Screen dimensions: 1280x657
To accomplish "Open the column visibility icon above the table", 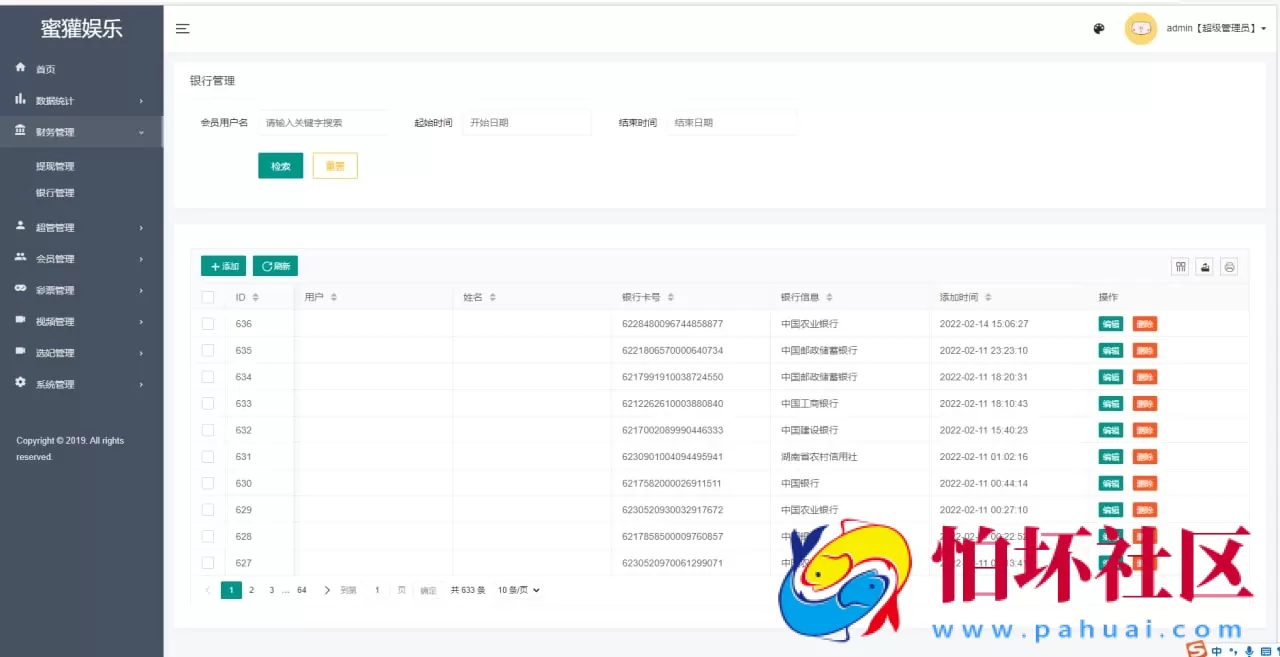I will point(1180,266).
